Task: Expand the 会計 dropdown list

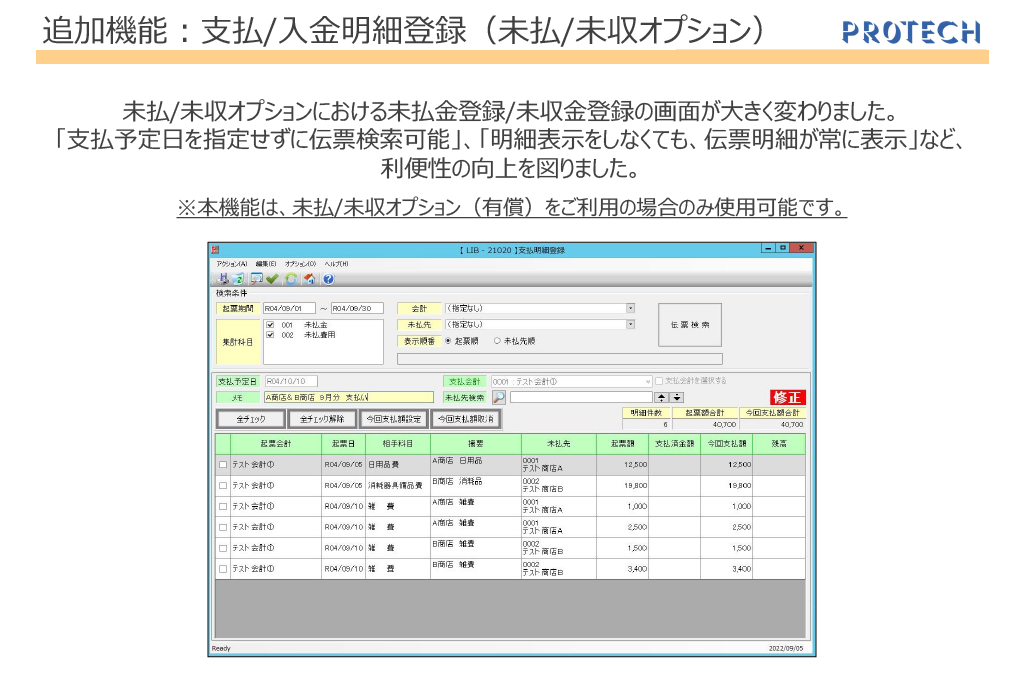Action: (630, 309)
